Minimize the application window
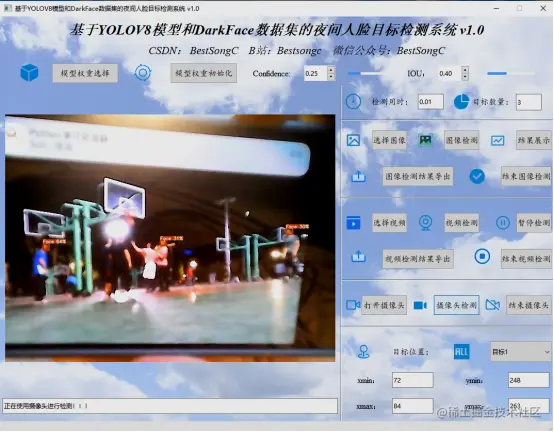The width and height of the screenshot is (554, 432). 496,8
